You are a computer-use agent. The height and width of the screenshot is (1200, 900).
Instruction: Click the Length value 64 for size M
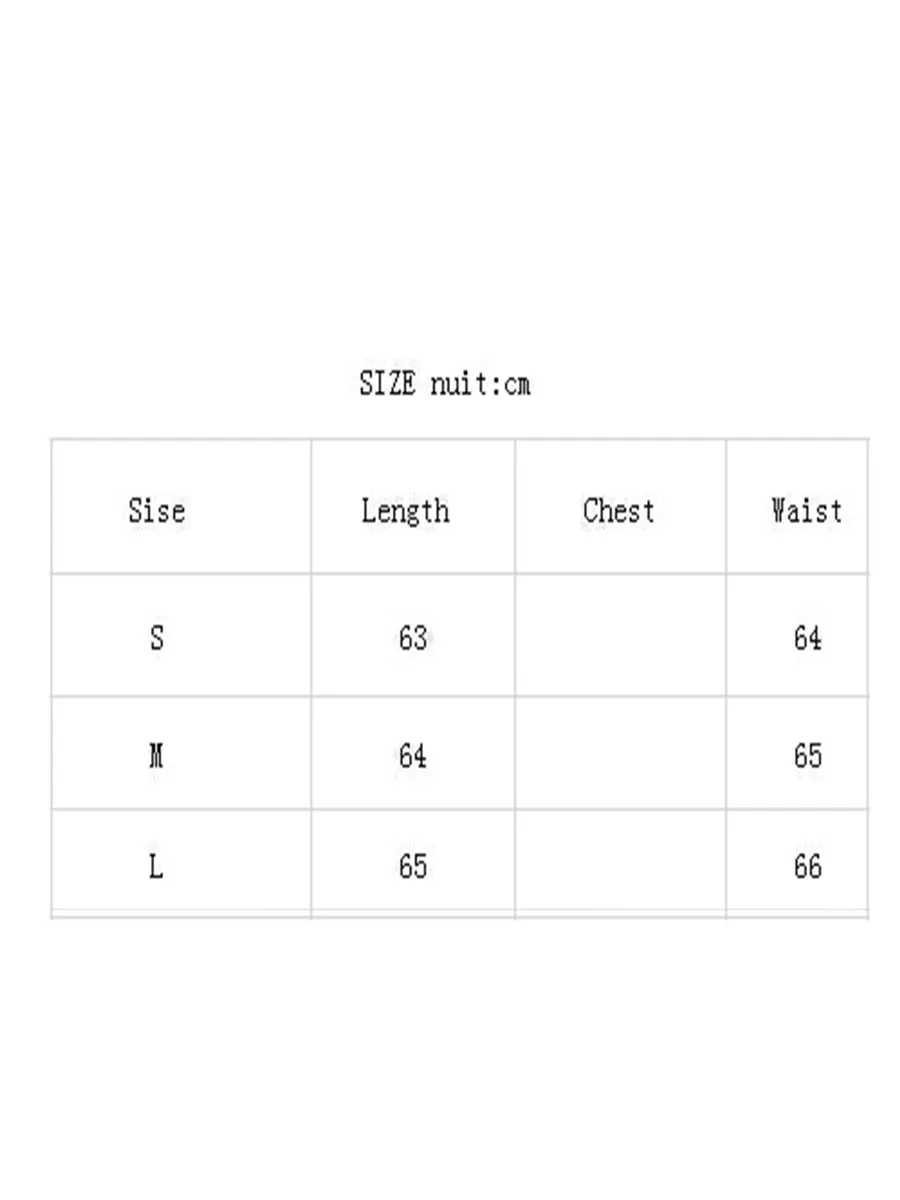pos(412,755)
